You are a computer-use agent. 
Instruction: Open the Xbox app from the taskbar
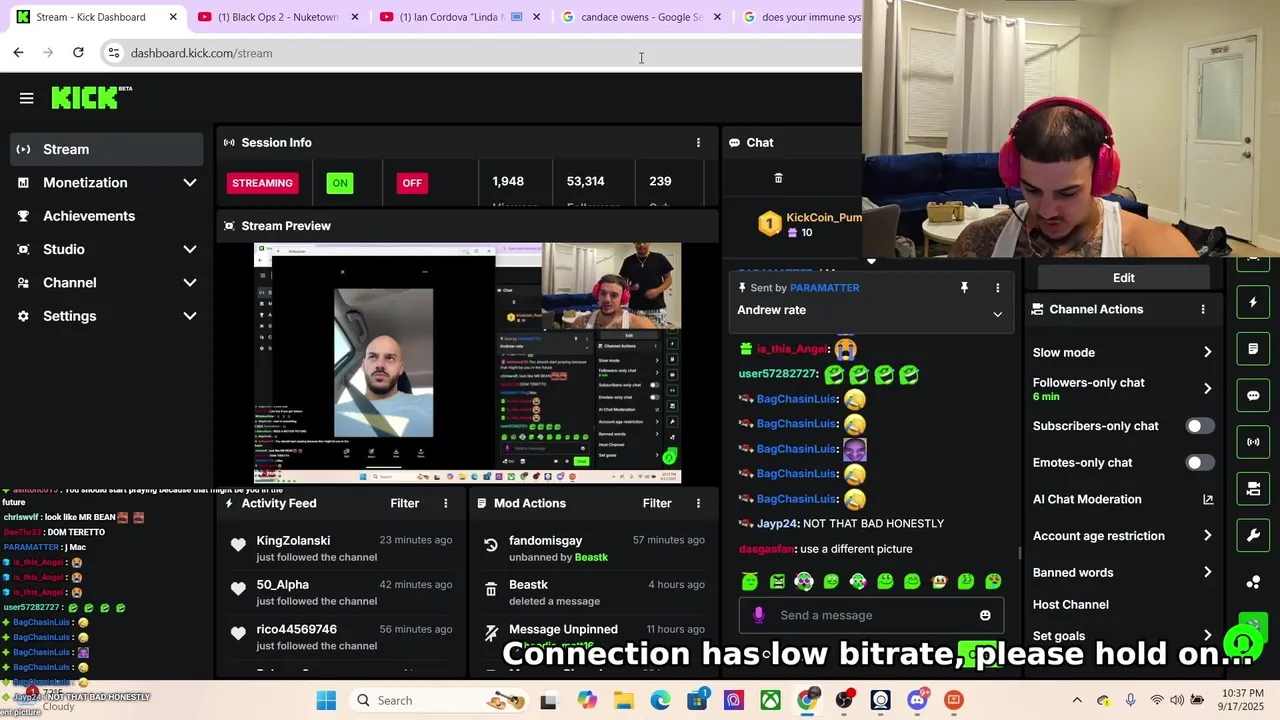[770, 700]
